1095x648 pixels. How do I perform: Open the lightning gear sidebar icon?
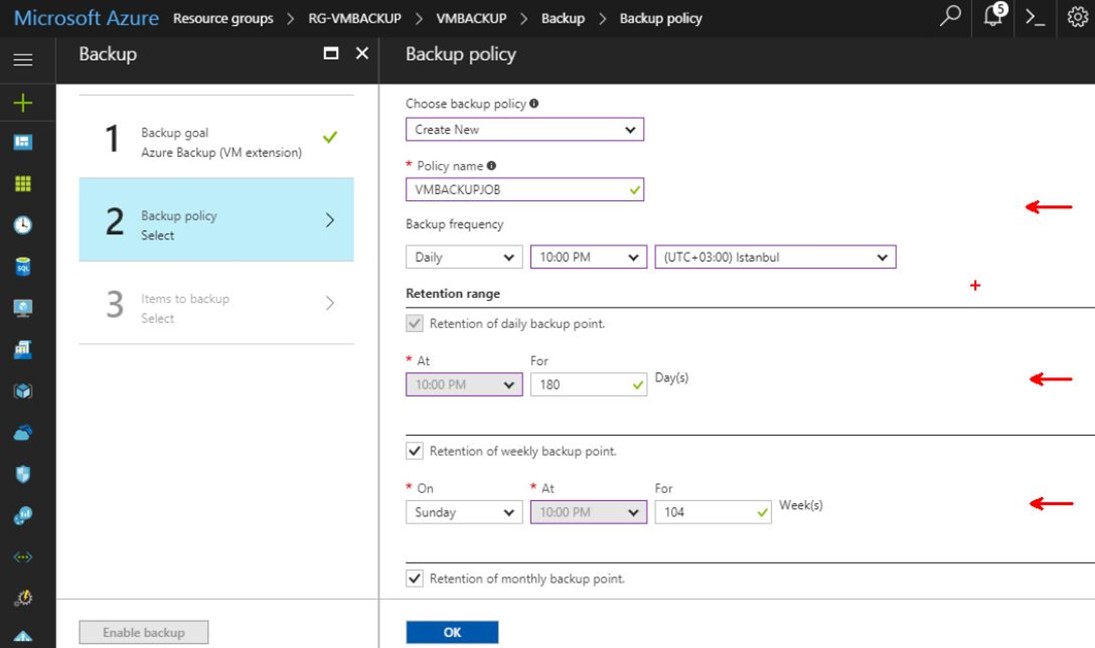[x=23, y=598]
